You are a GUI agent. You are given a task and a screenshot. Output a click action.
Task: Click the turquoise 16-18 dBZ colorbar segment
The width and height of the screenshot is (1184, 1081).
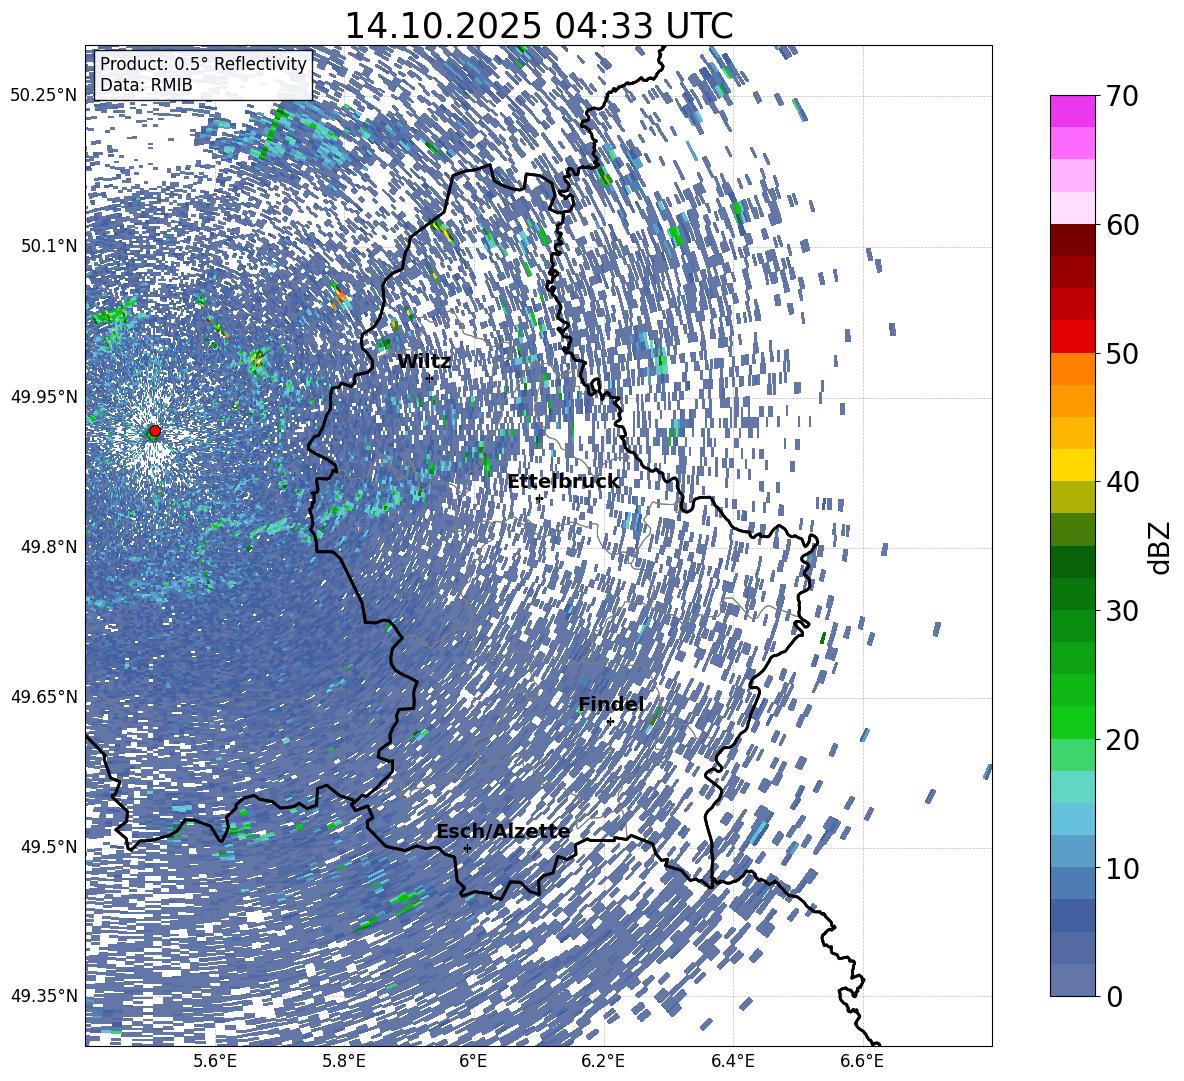[1072, 787]
